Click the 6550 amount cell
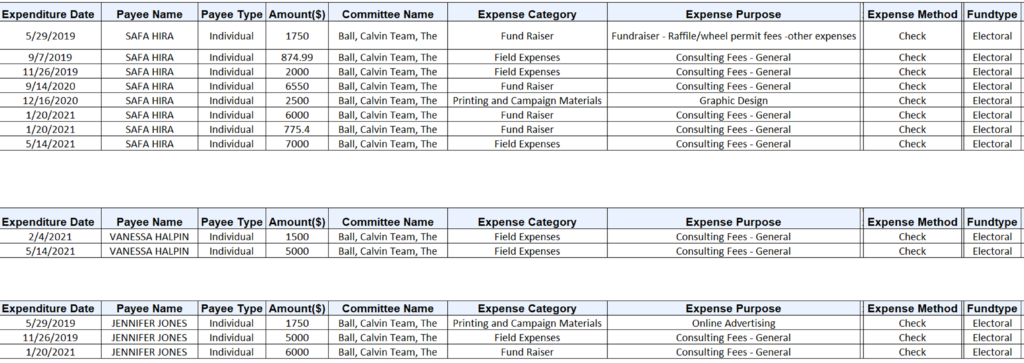The image size is (1024, 363). 297,86
